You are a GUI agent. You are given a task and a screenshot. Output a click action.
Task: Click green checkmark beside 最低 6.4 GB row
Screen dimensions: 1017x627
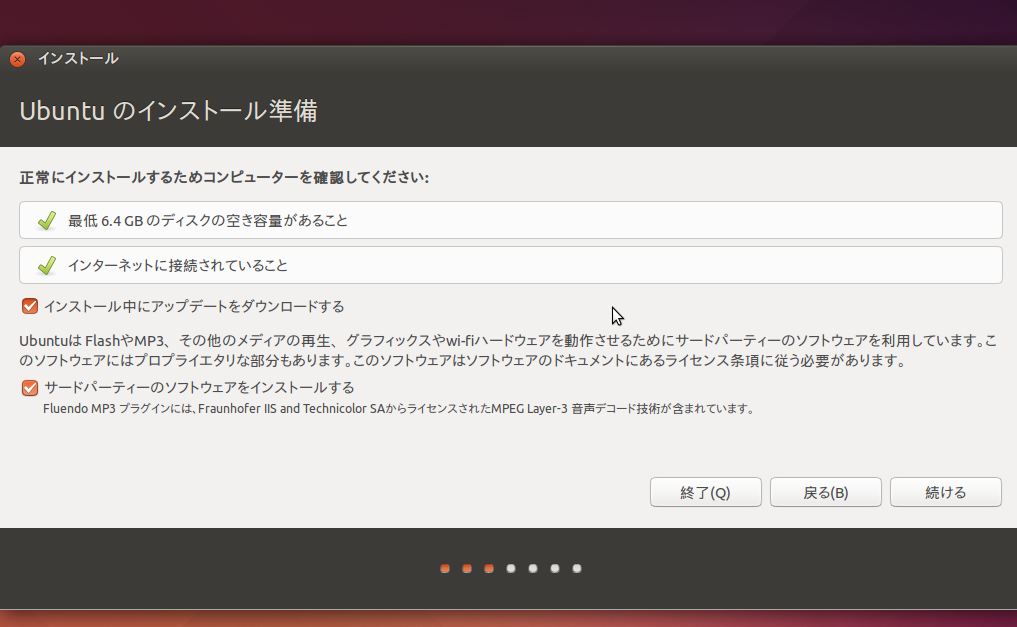pyautogui.click(x=47, y=220)
